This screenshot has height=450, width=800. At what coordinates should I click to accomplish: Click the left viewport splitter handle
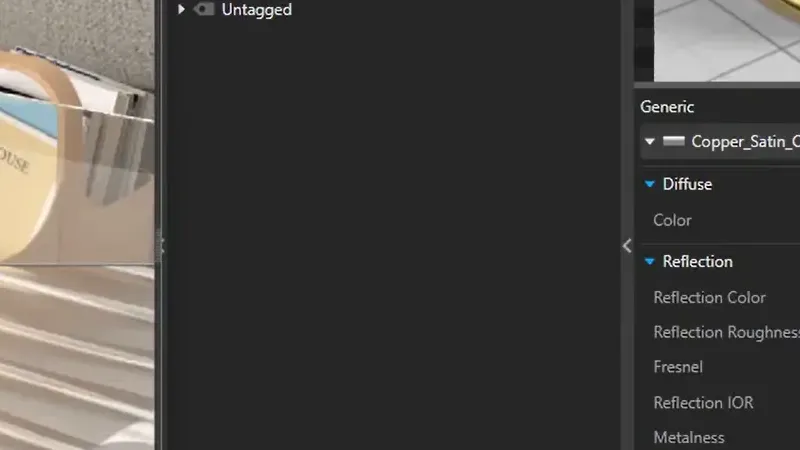[159, 246]
